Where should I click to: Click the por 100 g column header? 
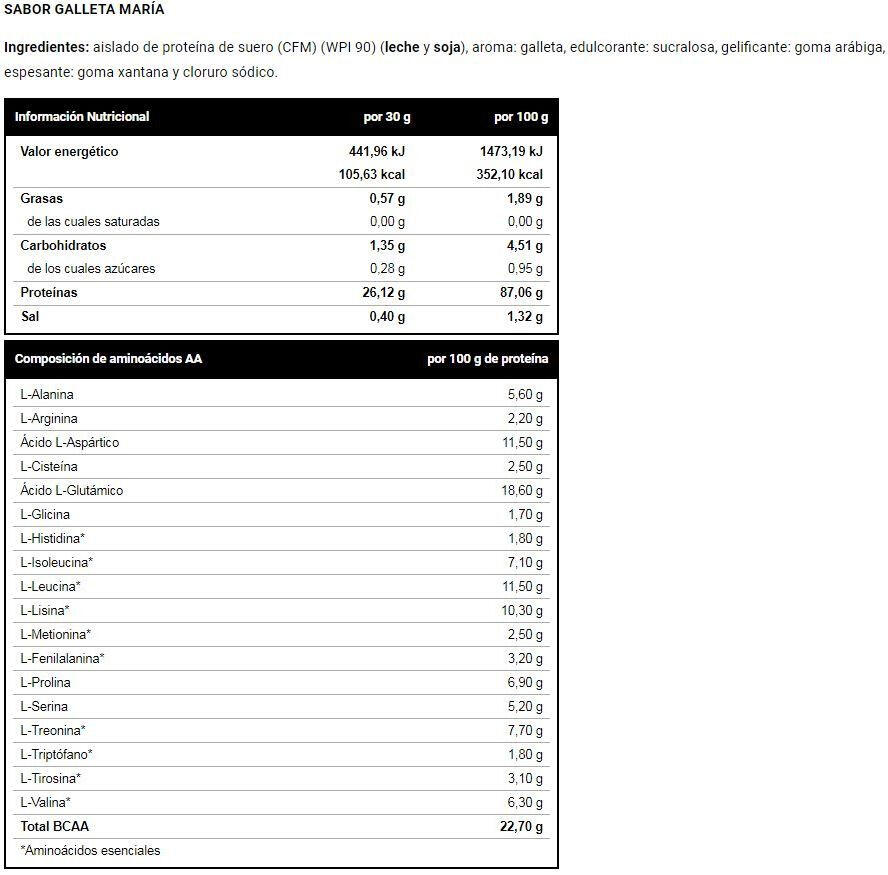521,117
